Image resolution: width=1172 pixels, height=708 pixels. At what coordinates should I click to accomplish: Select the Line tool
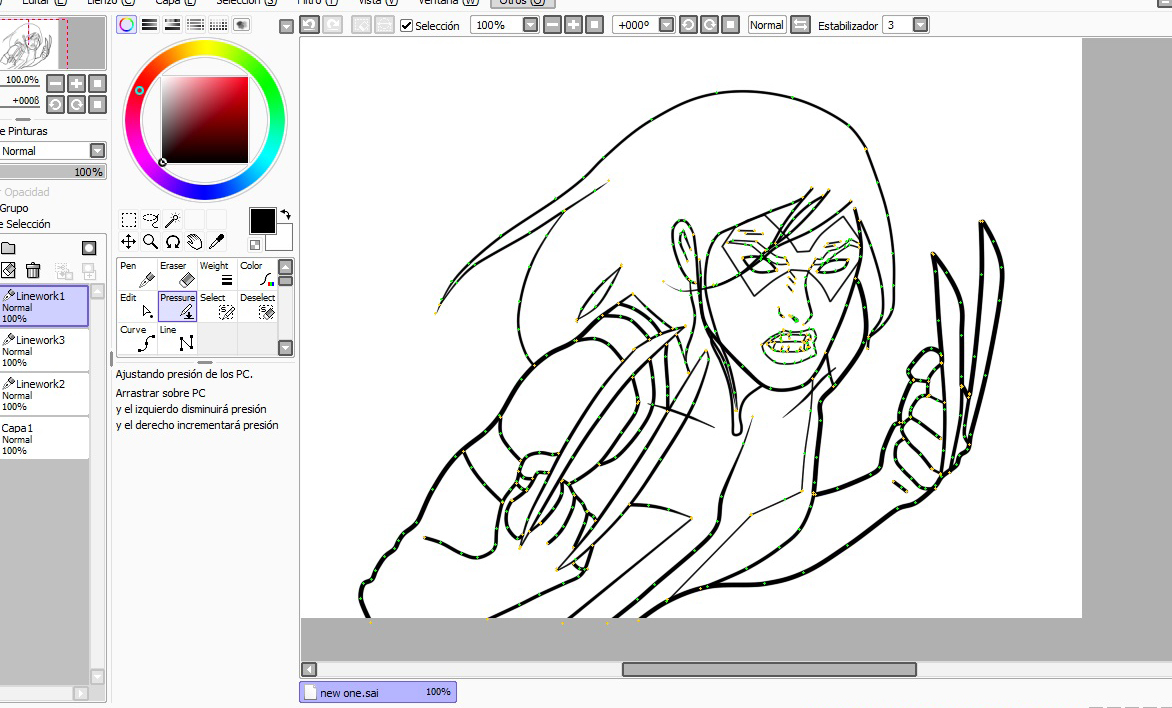click(177, 338)
